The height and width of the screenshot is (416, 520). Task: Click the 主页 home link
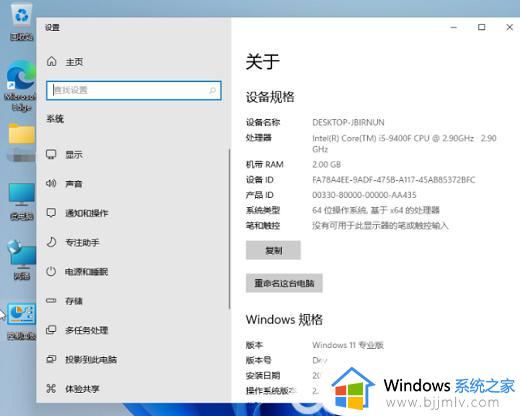click(74, 62)
